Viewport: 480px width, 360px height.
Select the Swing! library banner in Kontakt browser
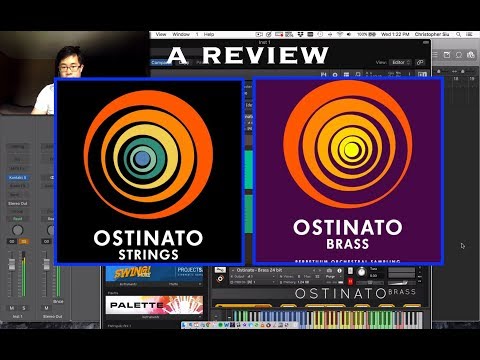(x=154, y=274)
